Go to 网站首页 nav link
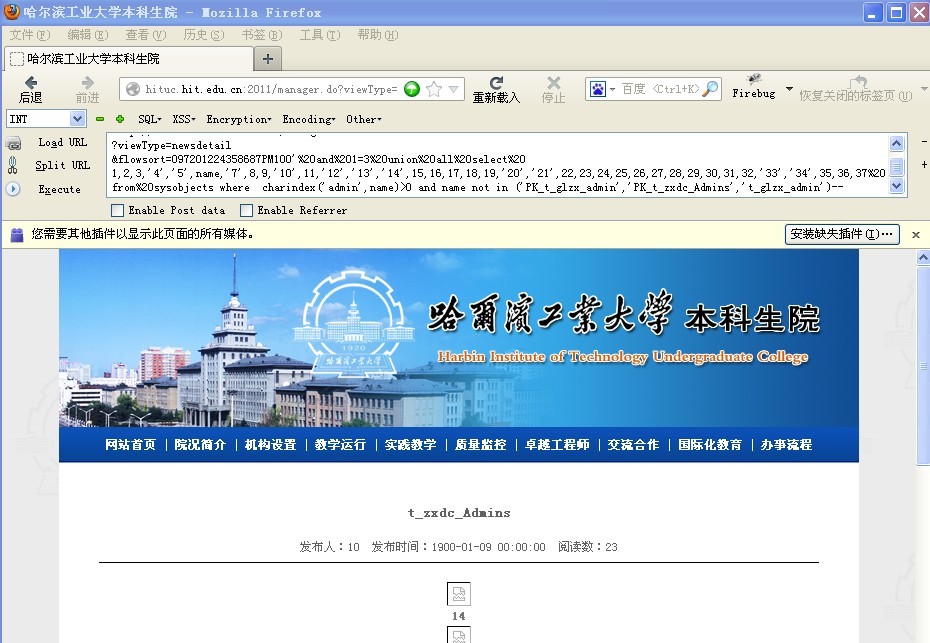The width and height of the screenshot is (930, 643). tap(130, 445)
